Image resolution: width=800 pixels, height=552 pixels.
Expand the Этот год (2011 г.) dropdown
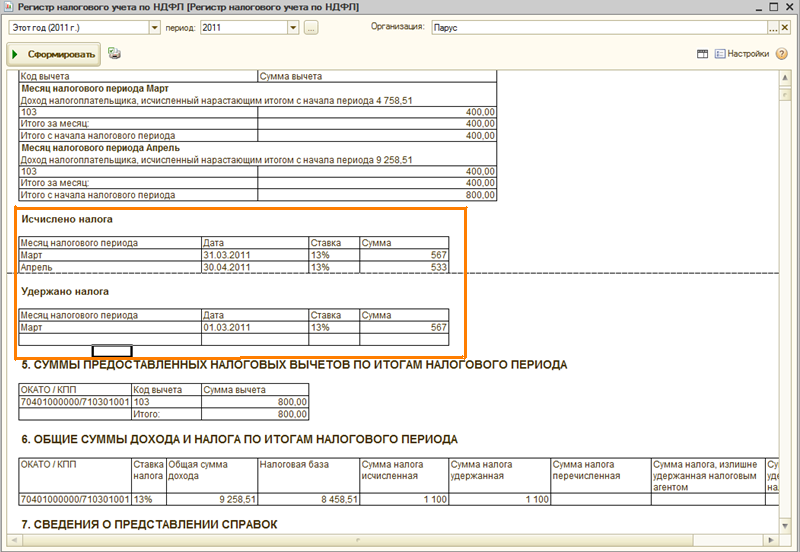click(155, 28)
